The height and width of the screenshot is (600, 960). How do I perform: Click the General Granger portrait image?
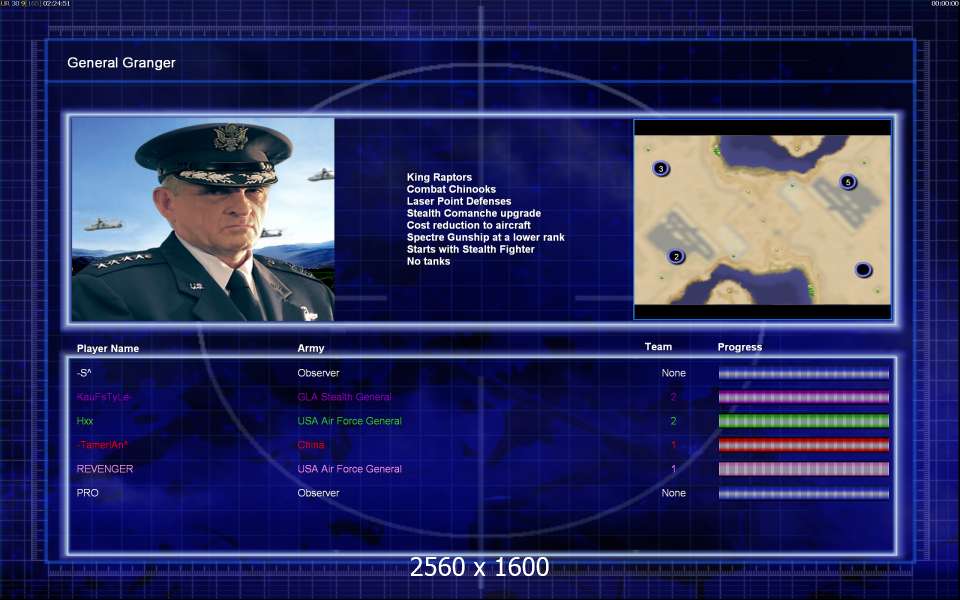point(203,219)
